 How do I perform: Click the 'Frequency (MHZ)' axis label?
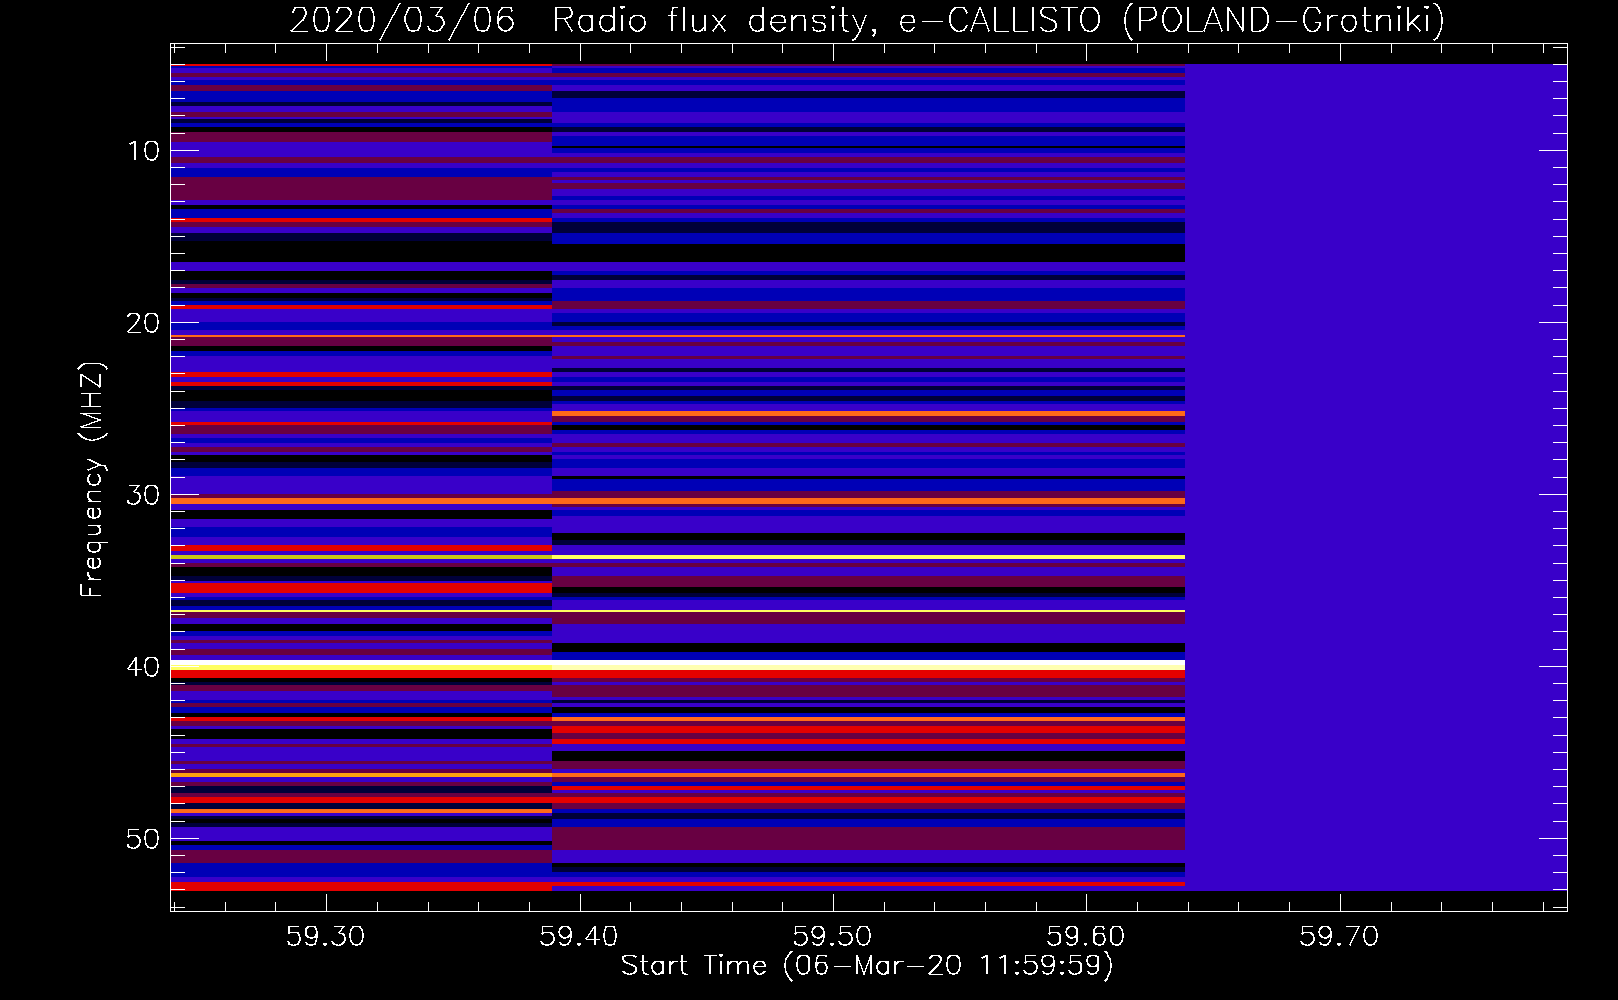tap(91, 480)
